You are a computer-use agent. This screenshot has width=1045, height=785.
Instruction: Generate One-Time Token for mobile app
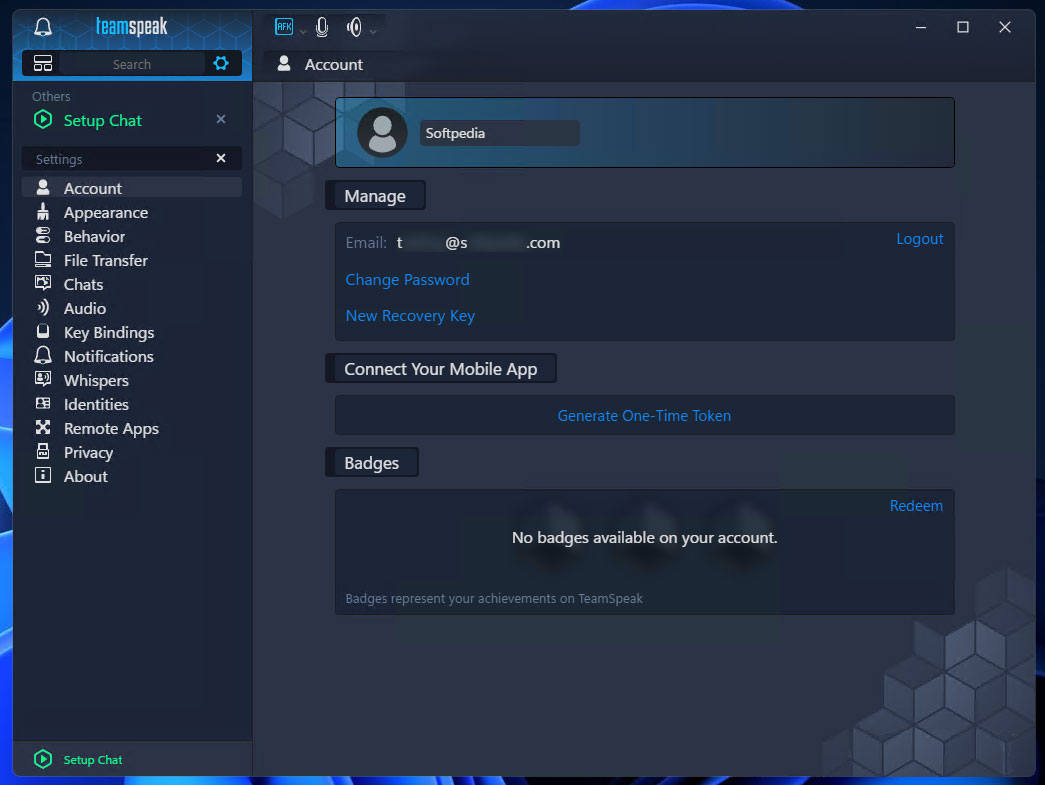(x=644, y=415)
